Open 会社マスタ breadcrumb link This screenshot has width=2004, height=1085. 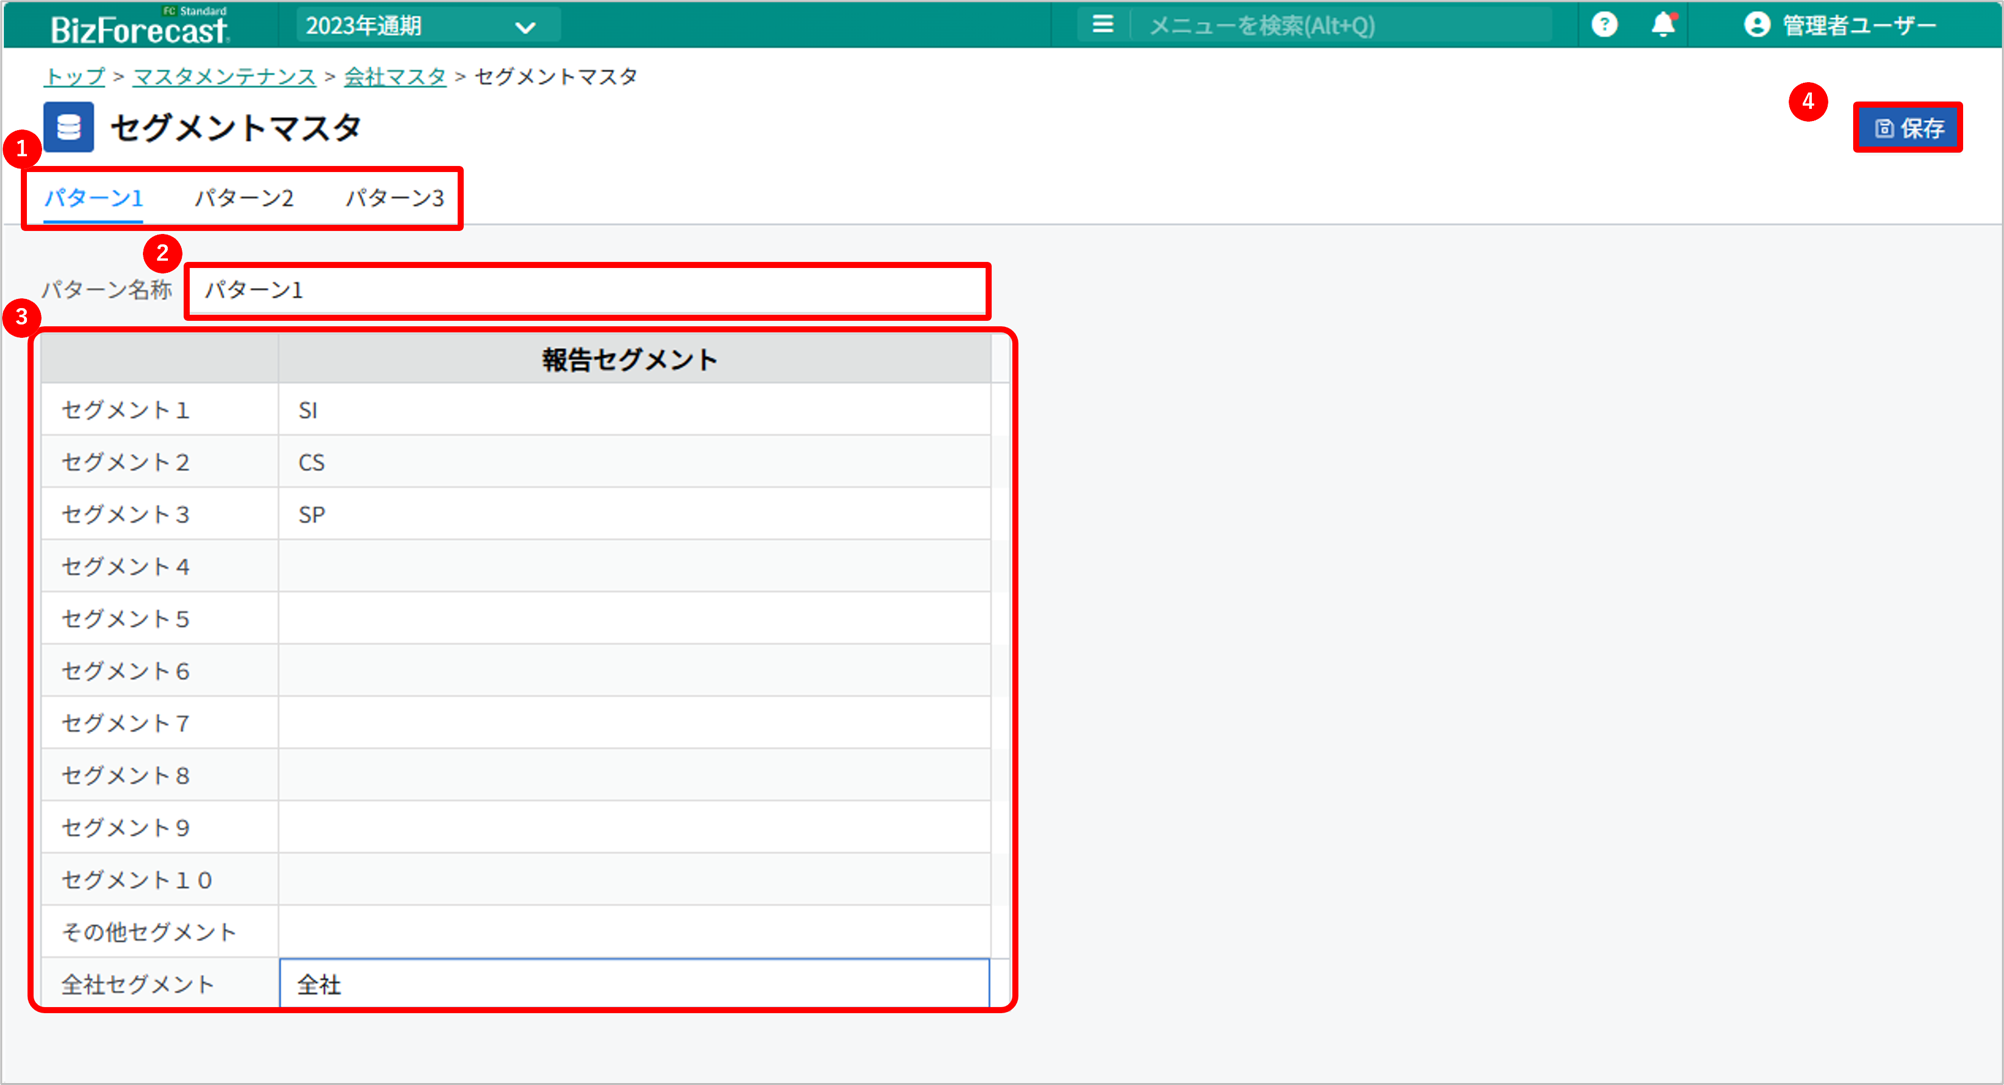395,77
